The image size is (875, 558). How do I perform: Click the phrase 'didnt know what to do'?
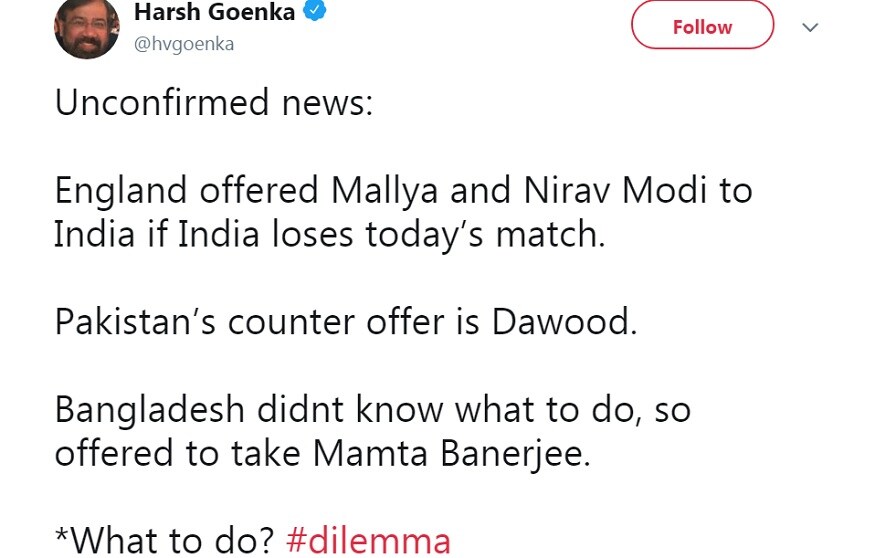[445, 410]
